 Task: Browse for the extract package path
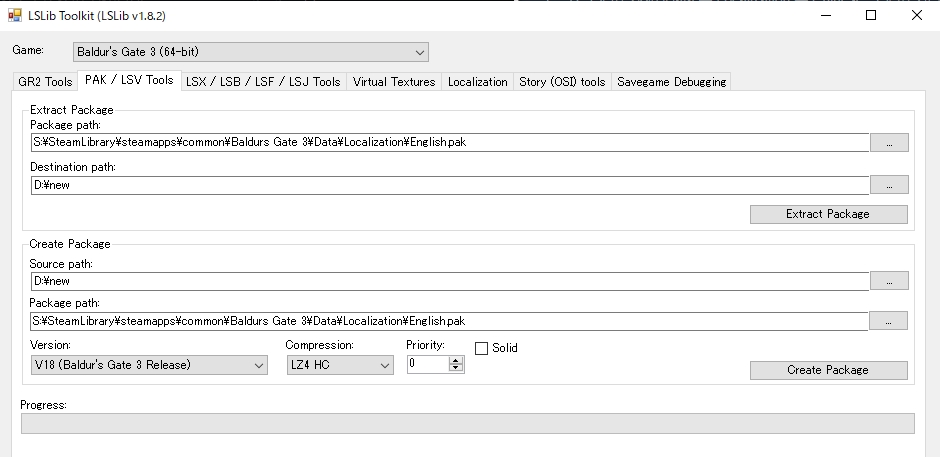(889, 143)
